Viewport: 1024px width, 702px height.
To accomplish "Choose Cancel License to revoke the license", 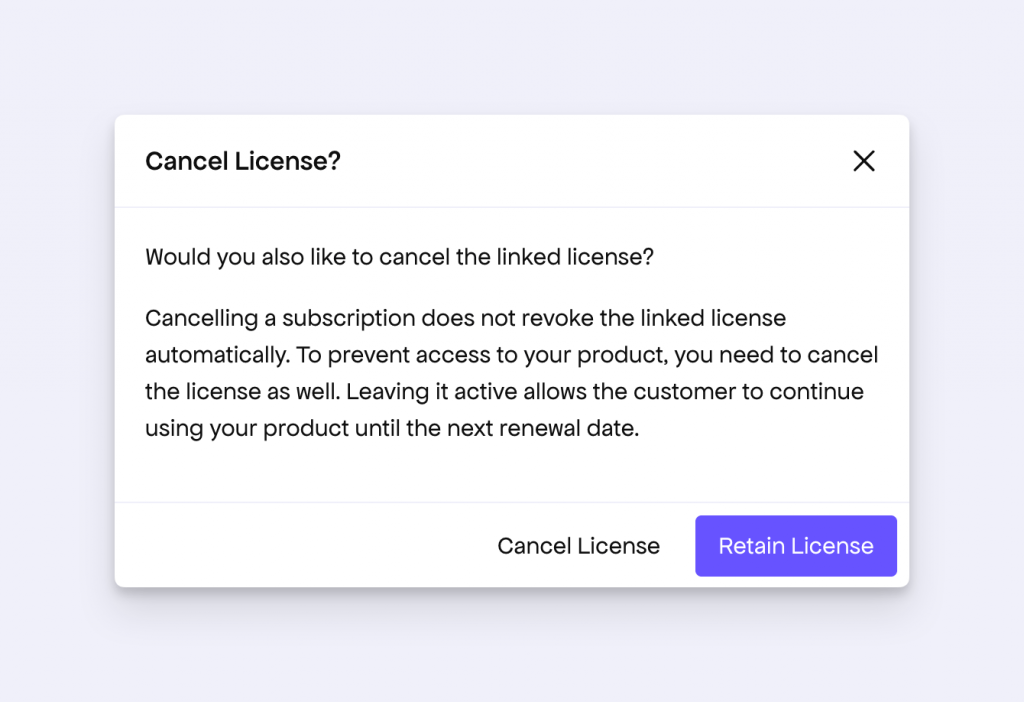I will (578, 546).
